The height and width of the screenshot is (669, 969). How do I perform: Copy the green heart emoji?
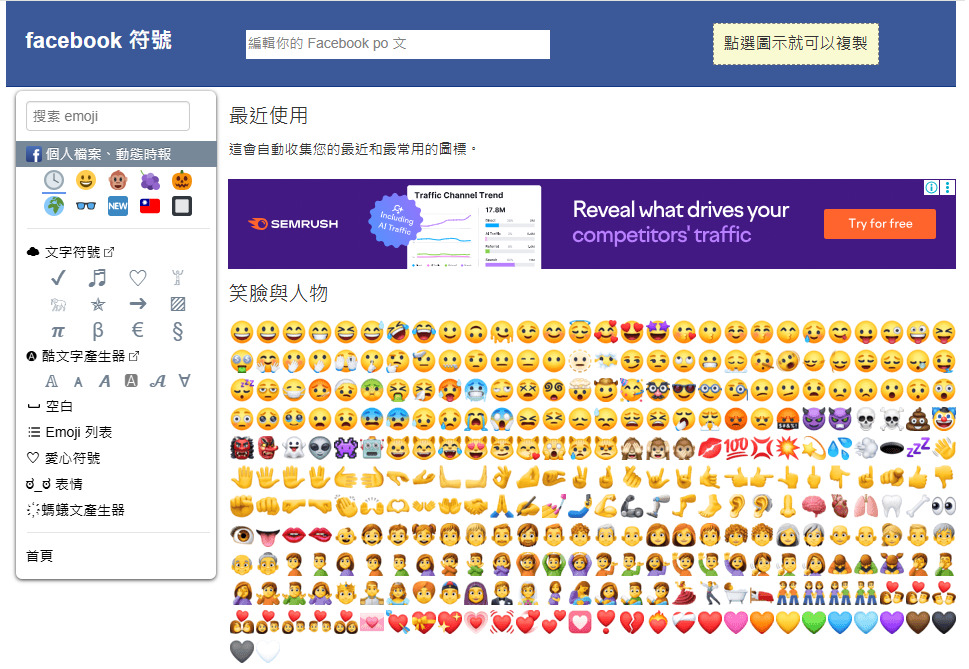tap(814, 622)
